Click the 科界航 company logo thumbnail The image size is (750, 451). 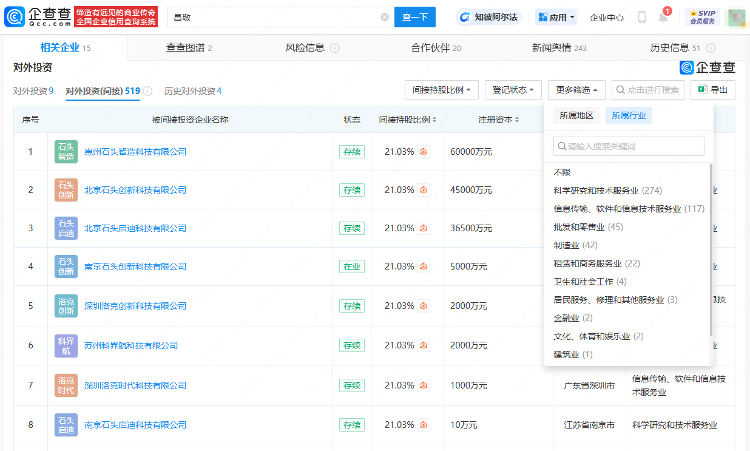[x=66, y=345]
